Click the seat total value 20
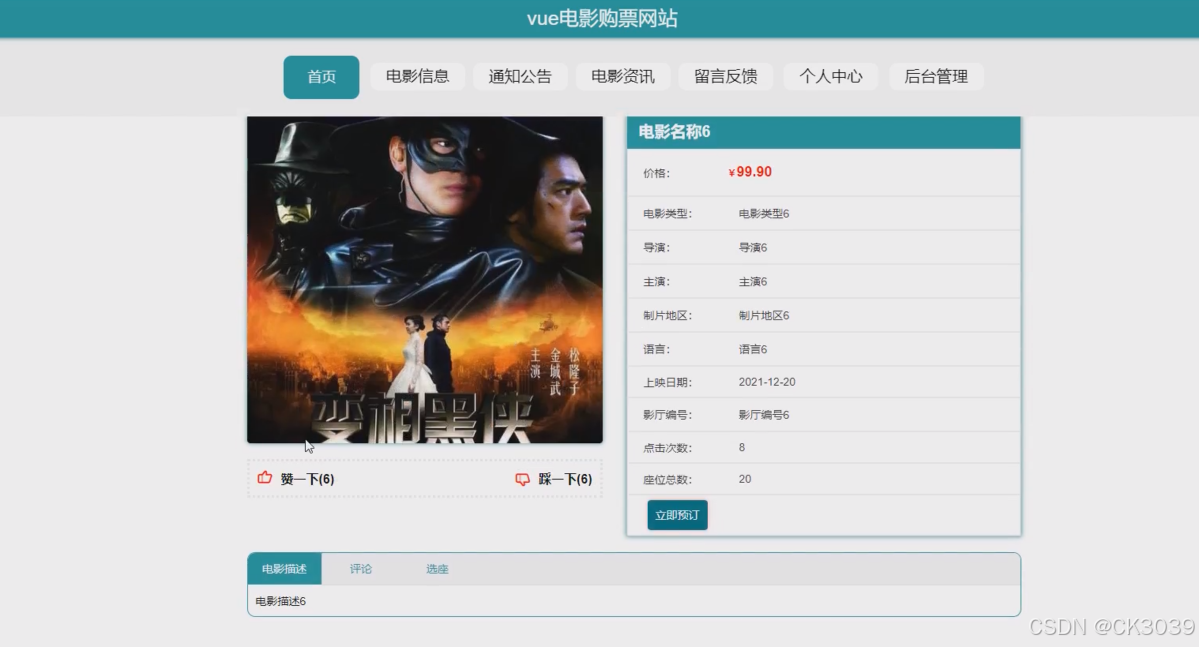Screen dimensions: 1199x647 [x=745, y=479]
